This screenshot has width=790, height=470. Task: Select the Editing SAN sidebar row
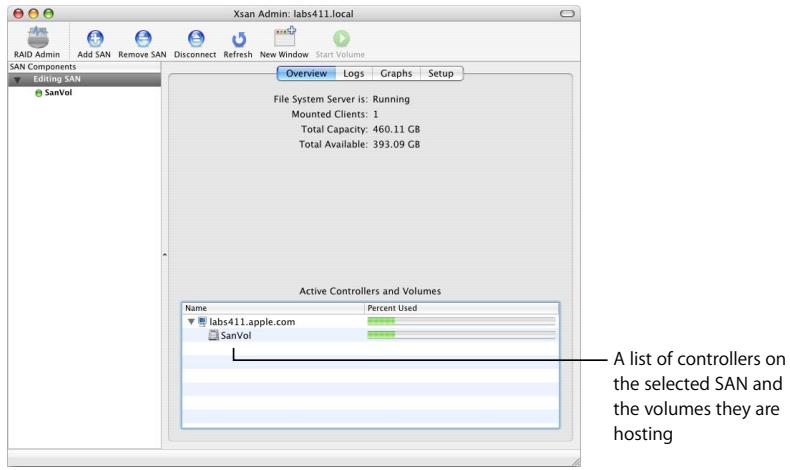(85, 80)
